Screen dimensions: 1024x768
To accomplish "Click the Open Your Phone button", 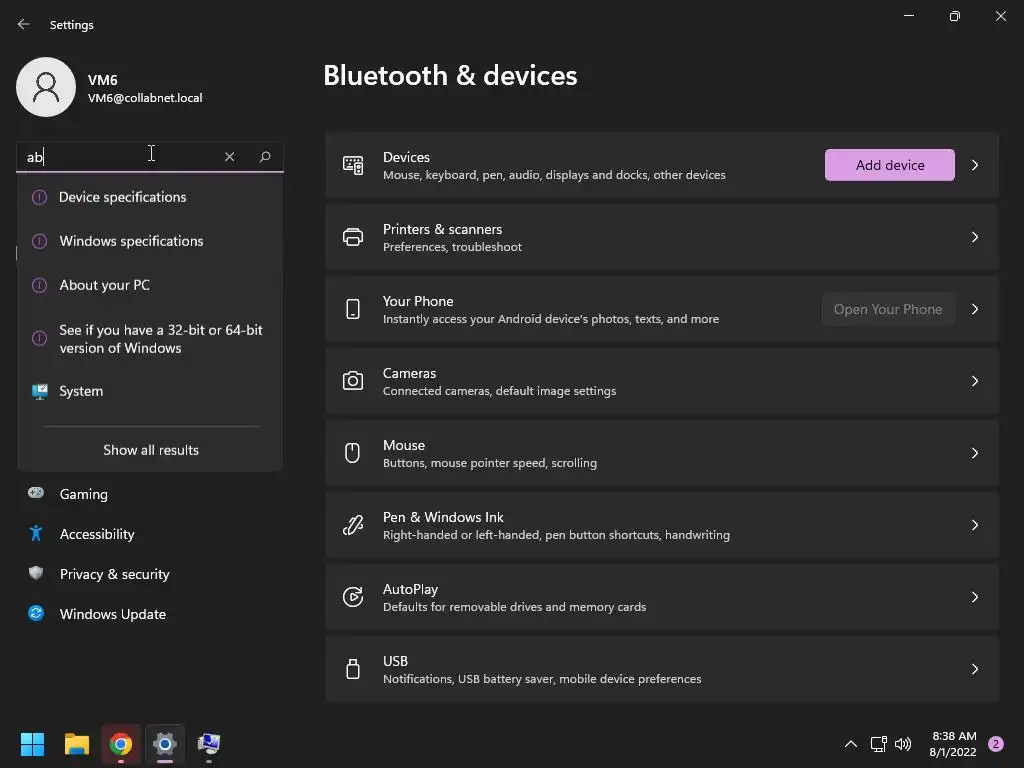I will [x=888, y=309].
